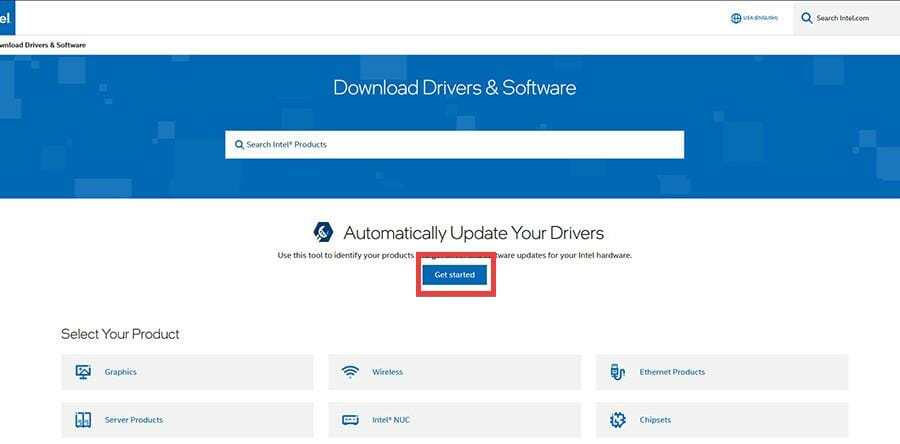Click the Automatically Update Your Drivers heading

pyautogui.click(x=474, y=233)
